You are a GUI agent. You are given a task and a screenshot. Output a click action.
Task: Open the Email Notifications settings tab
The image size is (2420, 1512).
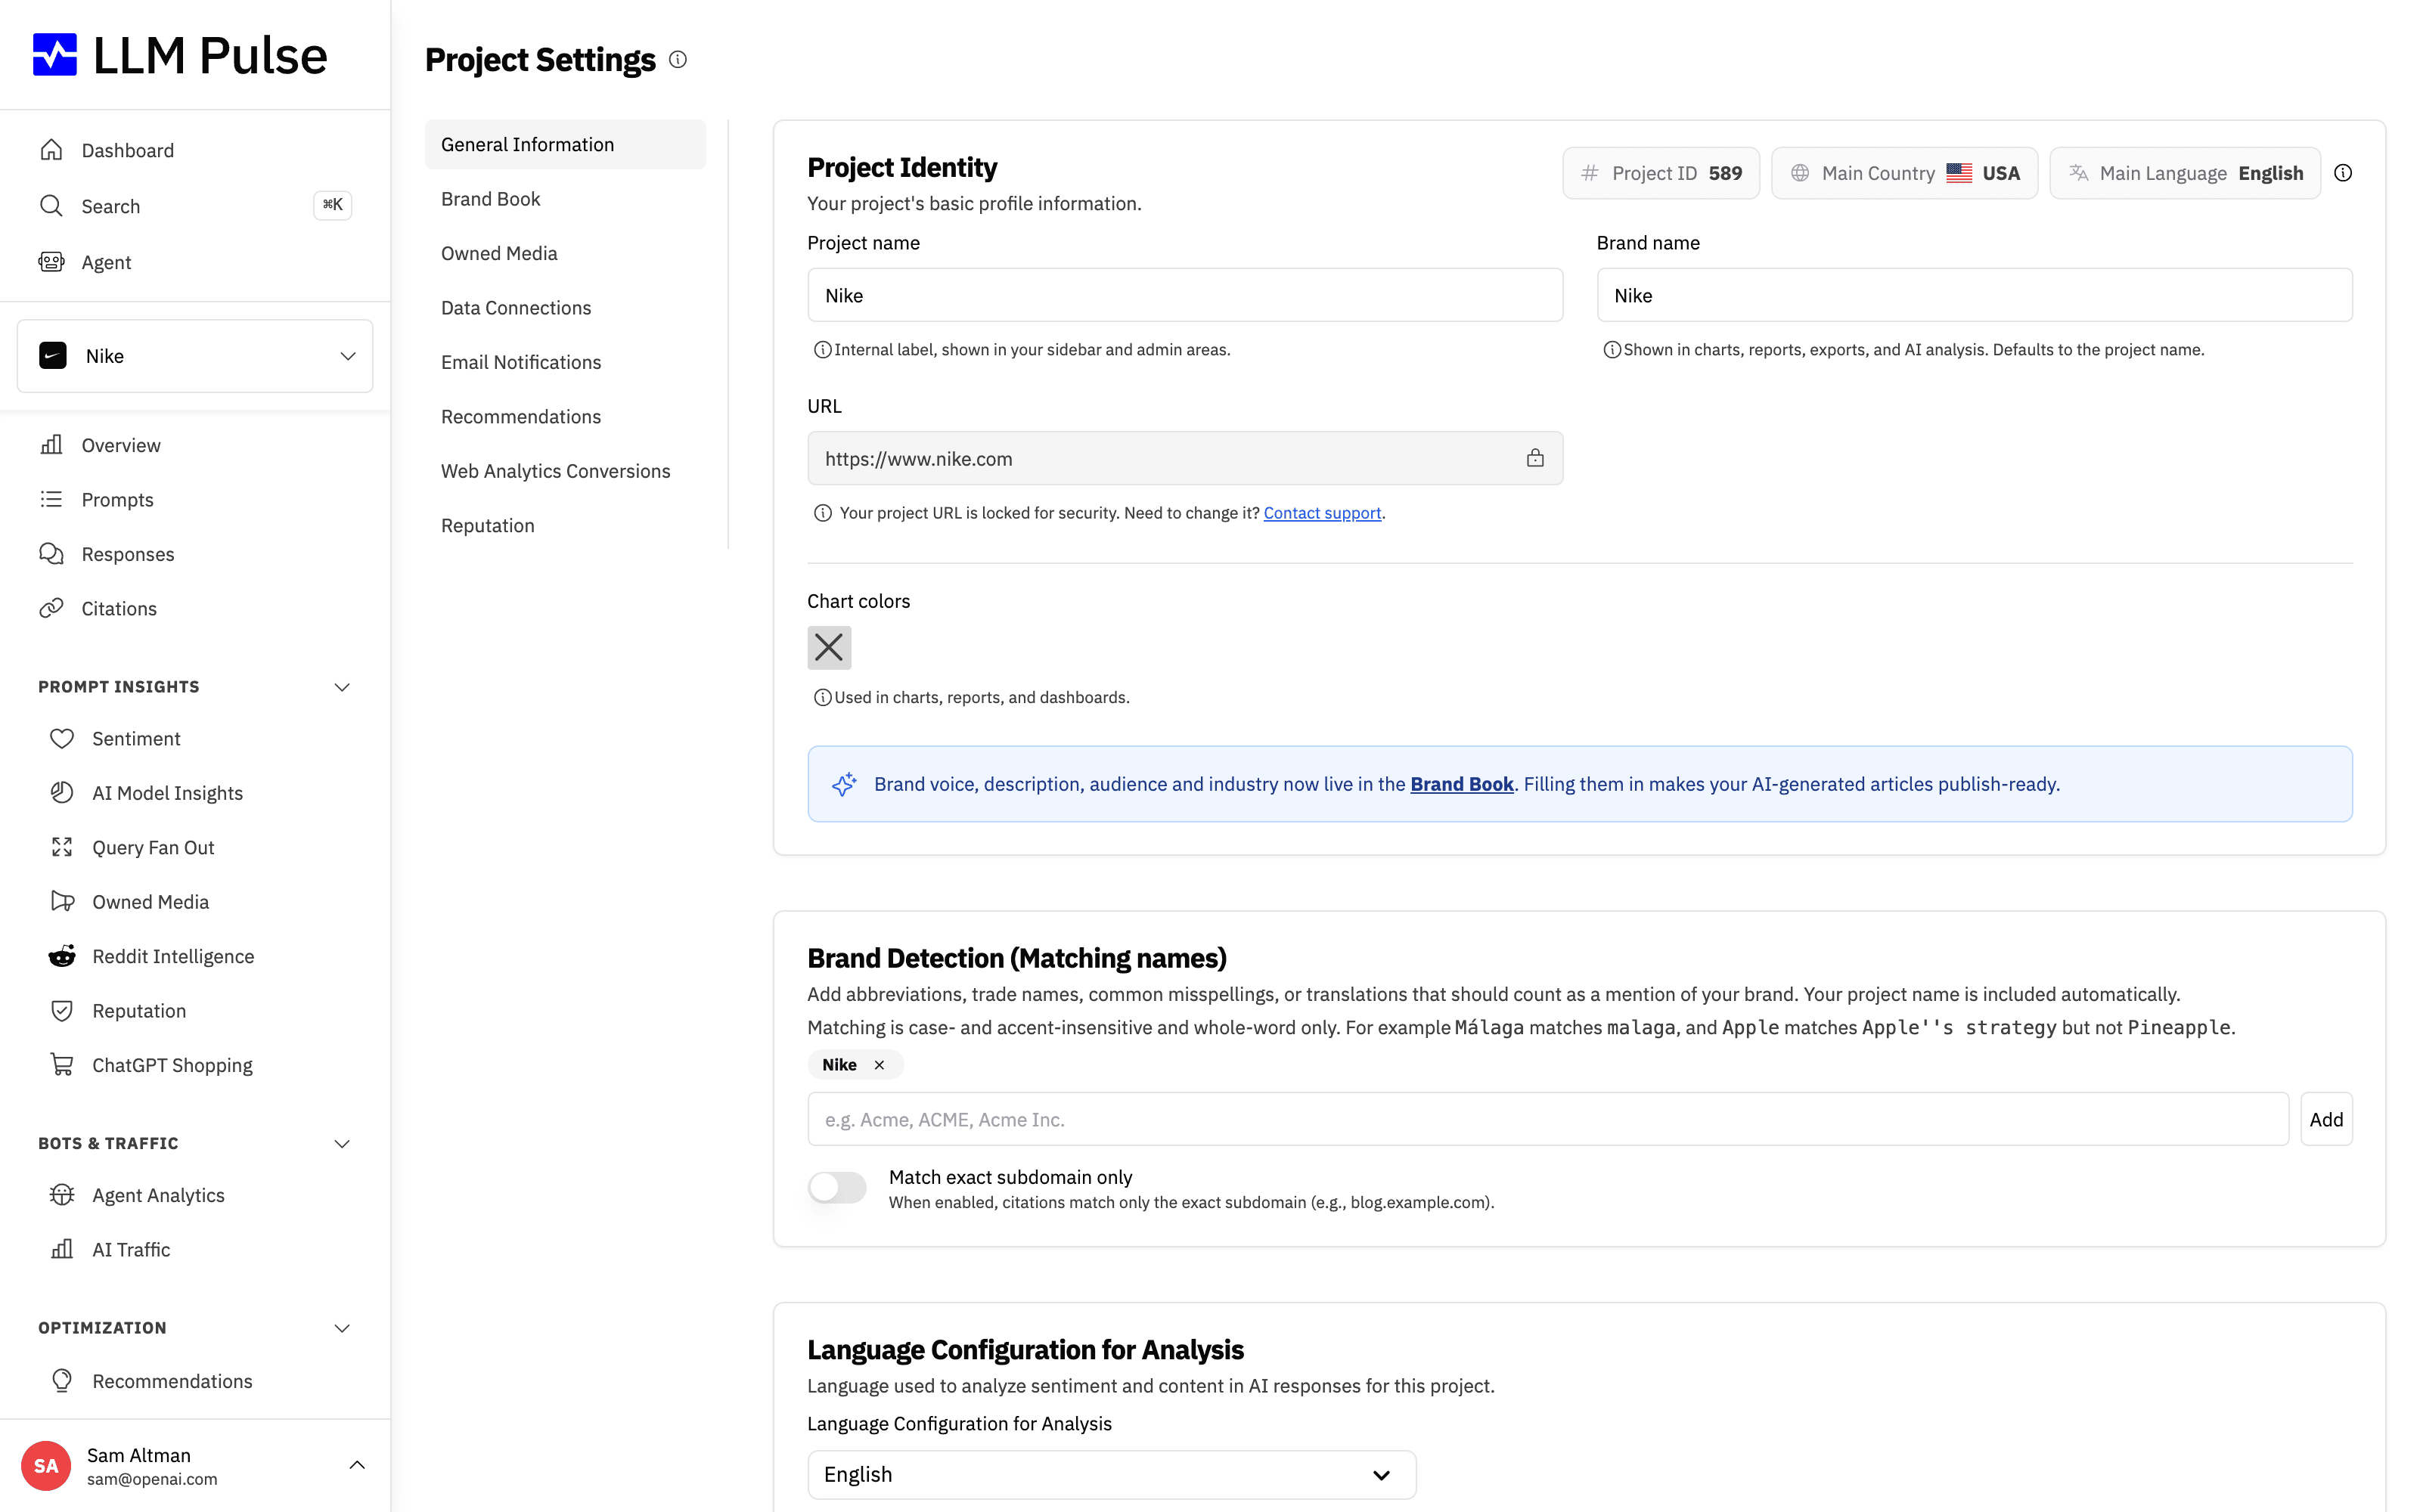[x=565, y=362]
